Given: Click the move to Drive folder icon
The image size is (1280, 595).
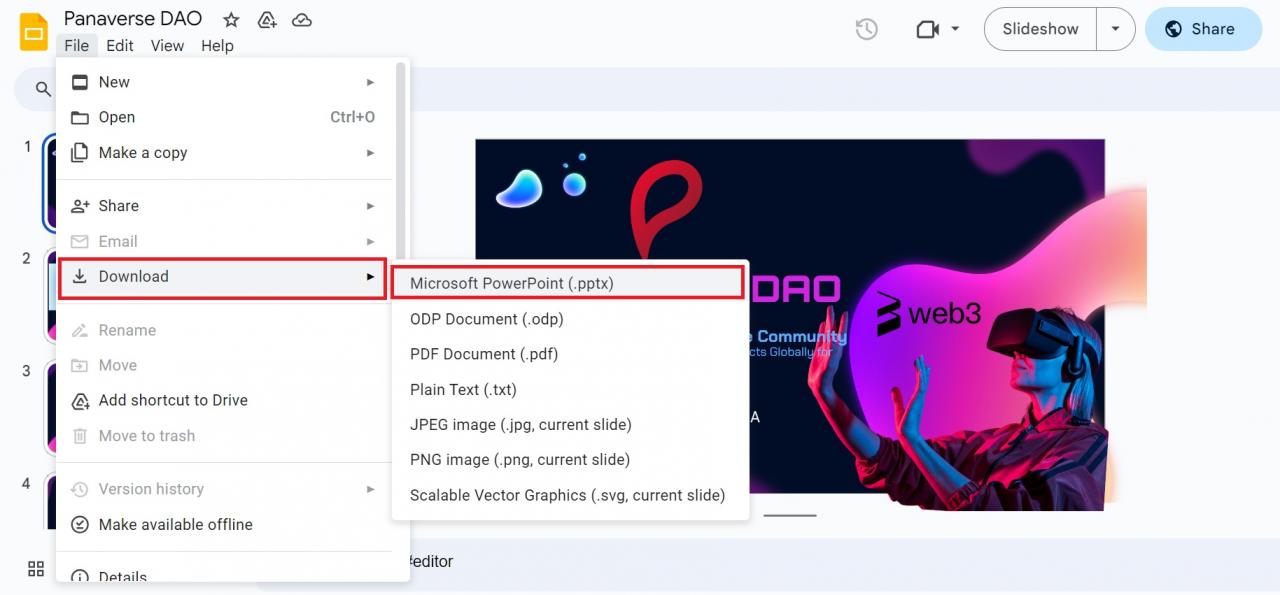Looking at the screenshot, I should coord(266,19).
